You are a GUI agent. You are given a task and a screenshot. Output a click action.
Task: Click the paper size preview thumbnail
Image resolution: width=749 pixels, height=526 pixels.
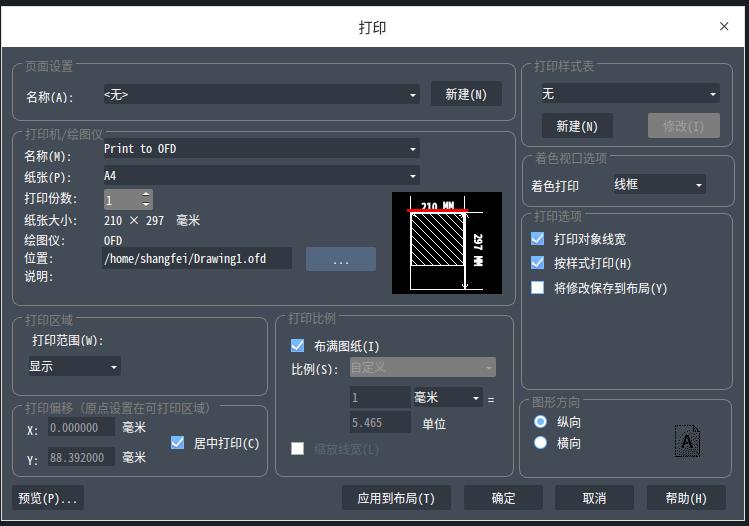(x=447, y=243)
